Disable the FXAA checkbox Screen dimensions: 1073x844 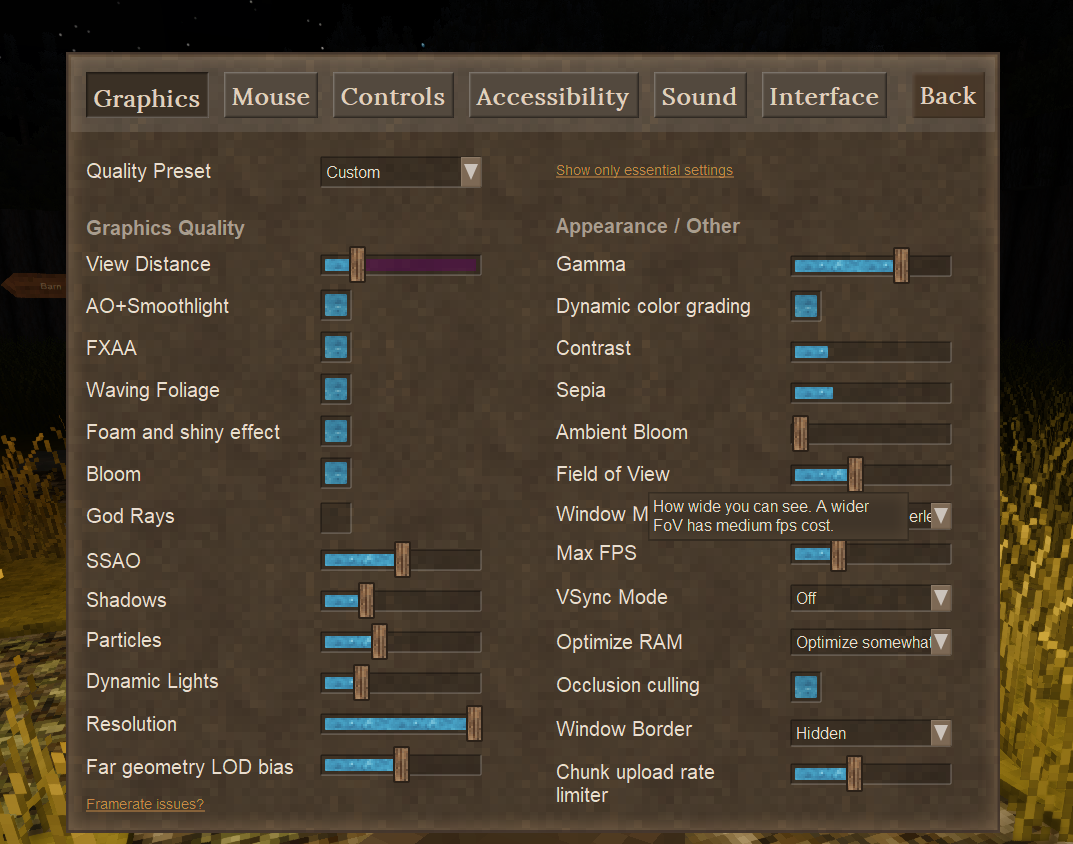tap(336, 347)
